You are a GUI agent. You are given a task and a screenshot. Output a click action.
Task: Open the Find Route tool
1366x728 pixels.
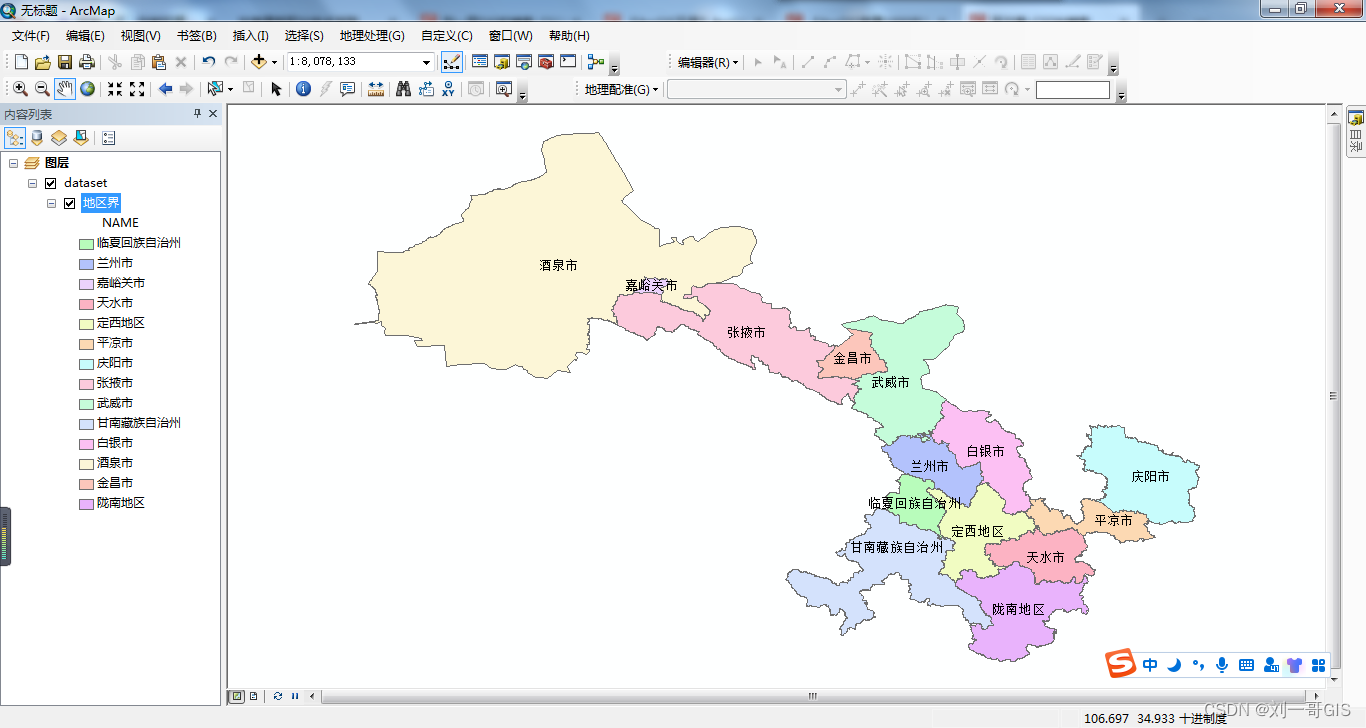point(426,89)
